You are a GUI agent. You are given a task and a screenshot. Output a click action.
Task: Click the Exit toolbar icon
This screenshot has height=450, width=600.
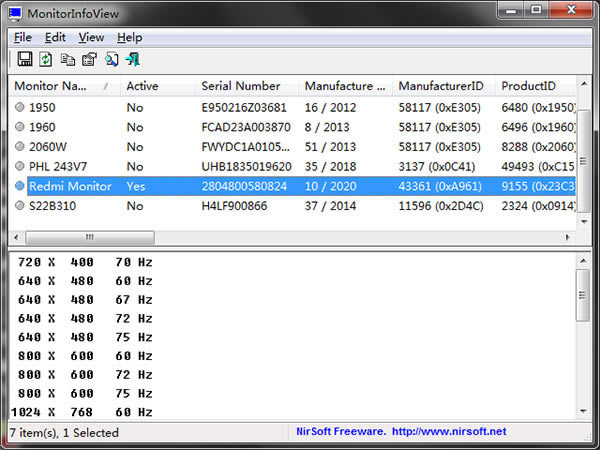pos(132,60)
